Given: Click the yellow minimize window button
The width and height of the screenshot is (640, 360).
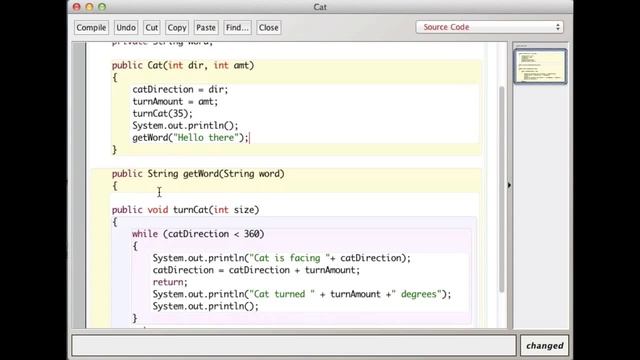Looking at the screenshot, I should click(89, 7).
